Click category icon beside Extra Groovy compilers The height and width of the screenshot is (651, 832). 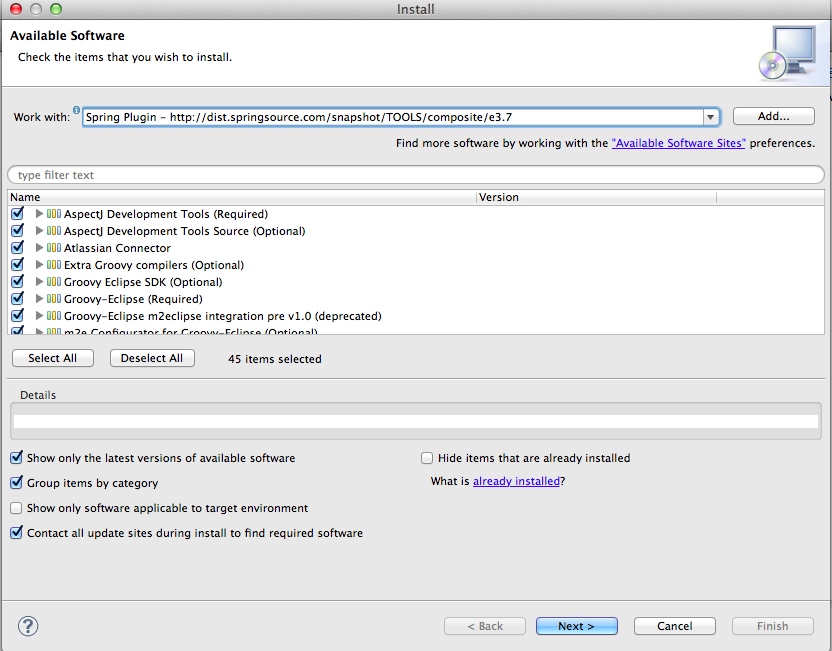pyautogui.click(x=54, y=265)
